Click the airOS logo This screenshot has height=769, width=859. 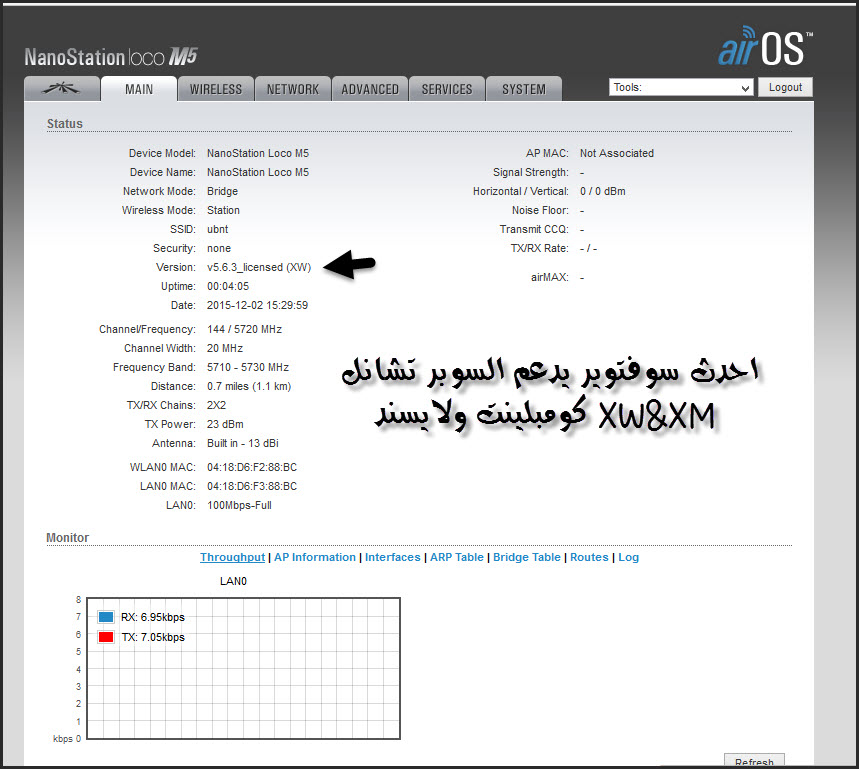[x=765, y=46]
